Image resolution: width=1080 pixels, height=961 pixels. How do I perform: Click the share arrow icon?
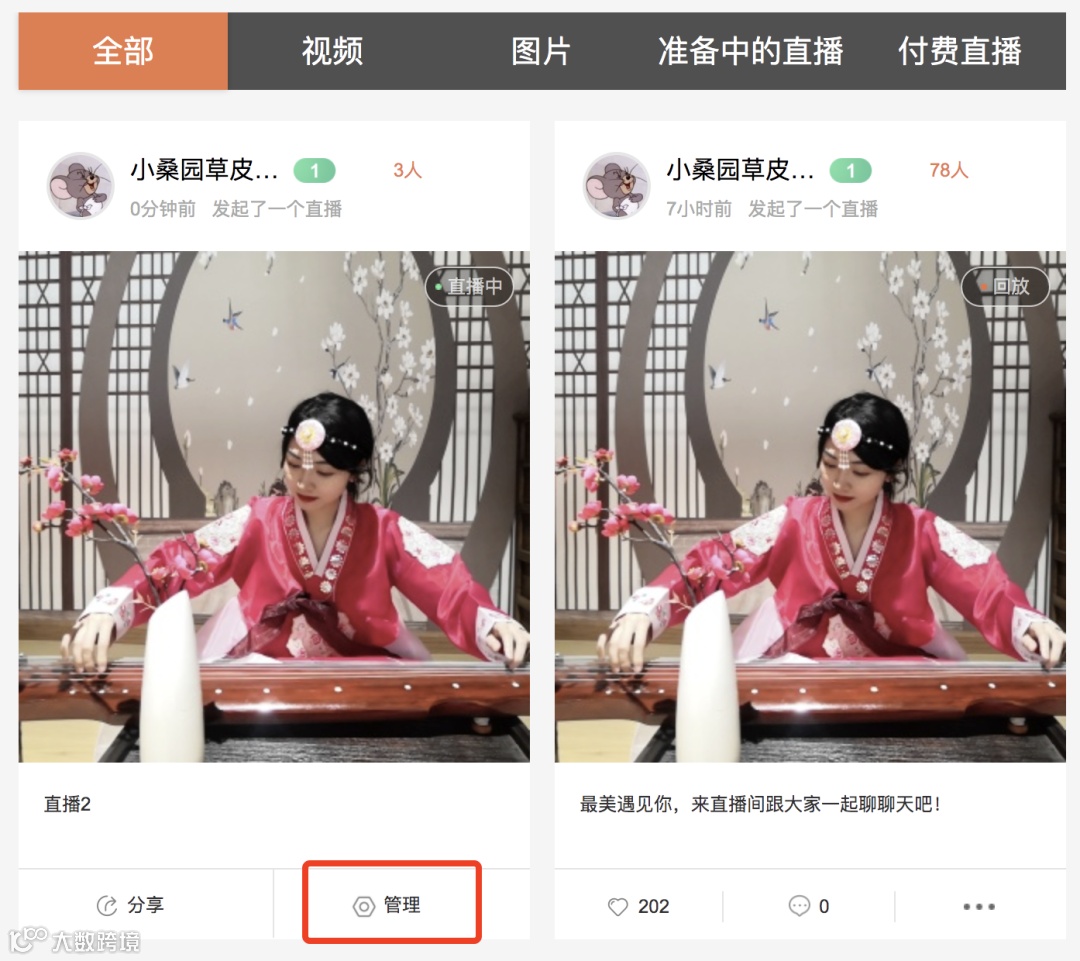click(x=107, y=905)
